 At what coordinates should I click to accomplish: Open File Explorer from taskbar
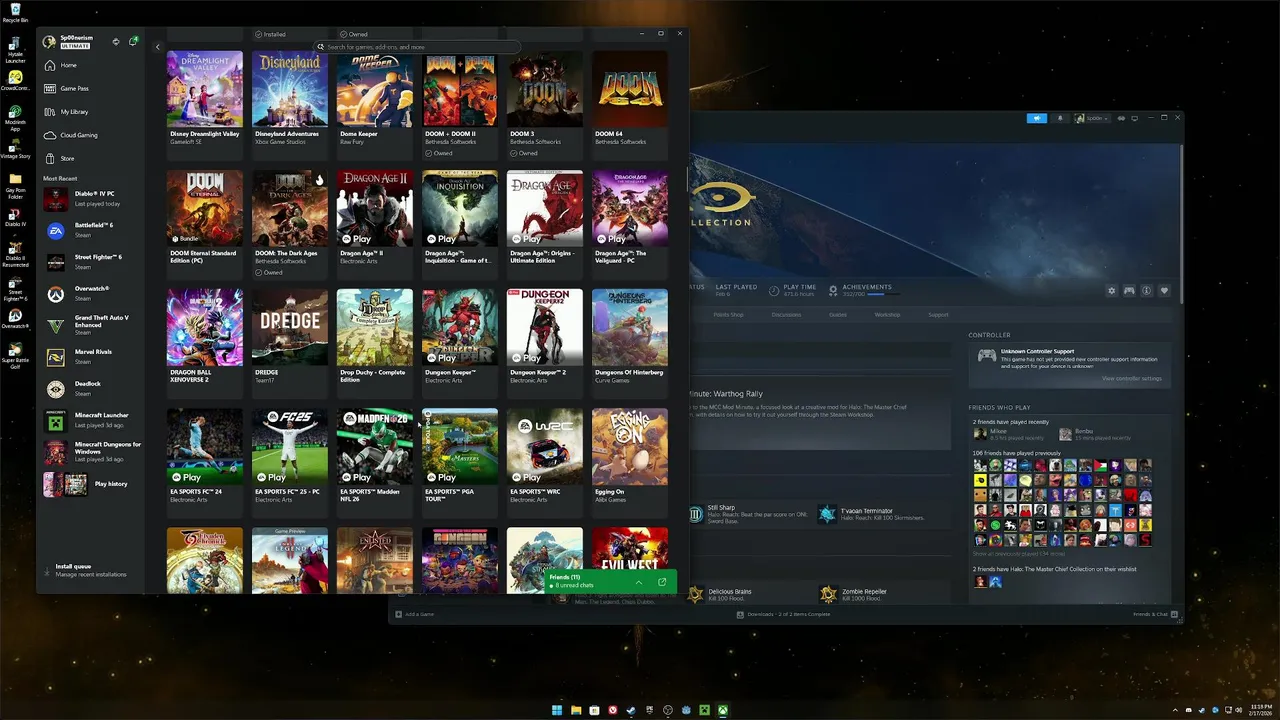(x=576, y=710)
